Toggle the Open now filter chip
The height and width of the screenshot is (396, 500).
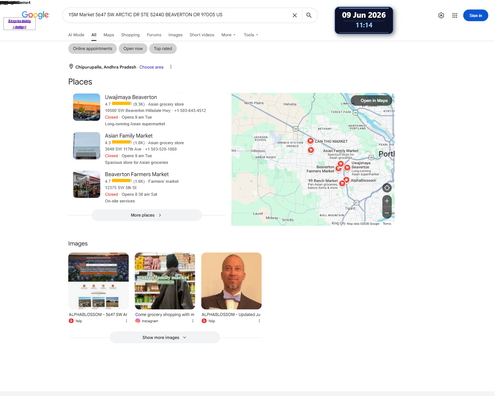(133, 49)
